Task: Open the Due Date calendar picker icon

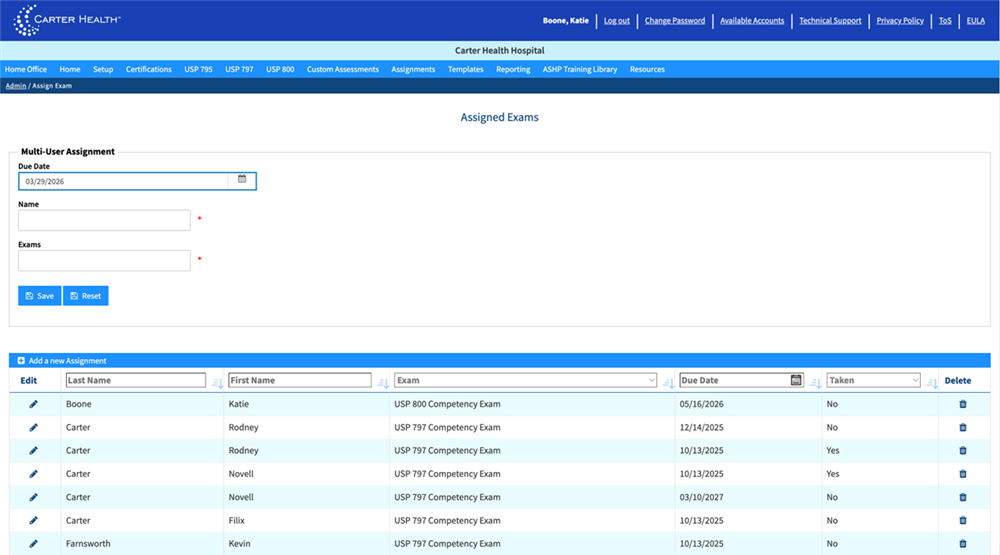Action: [242, 180]
